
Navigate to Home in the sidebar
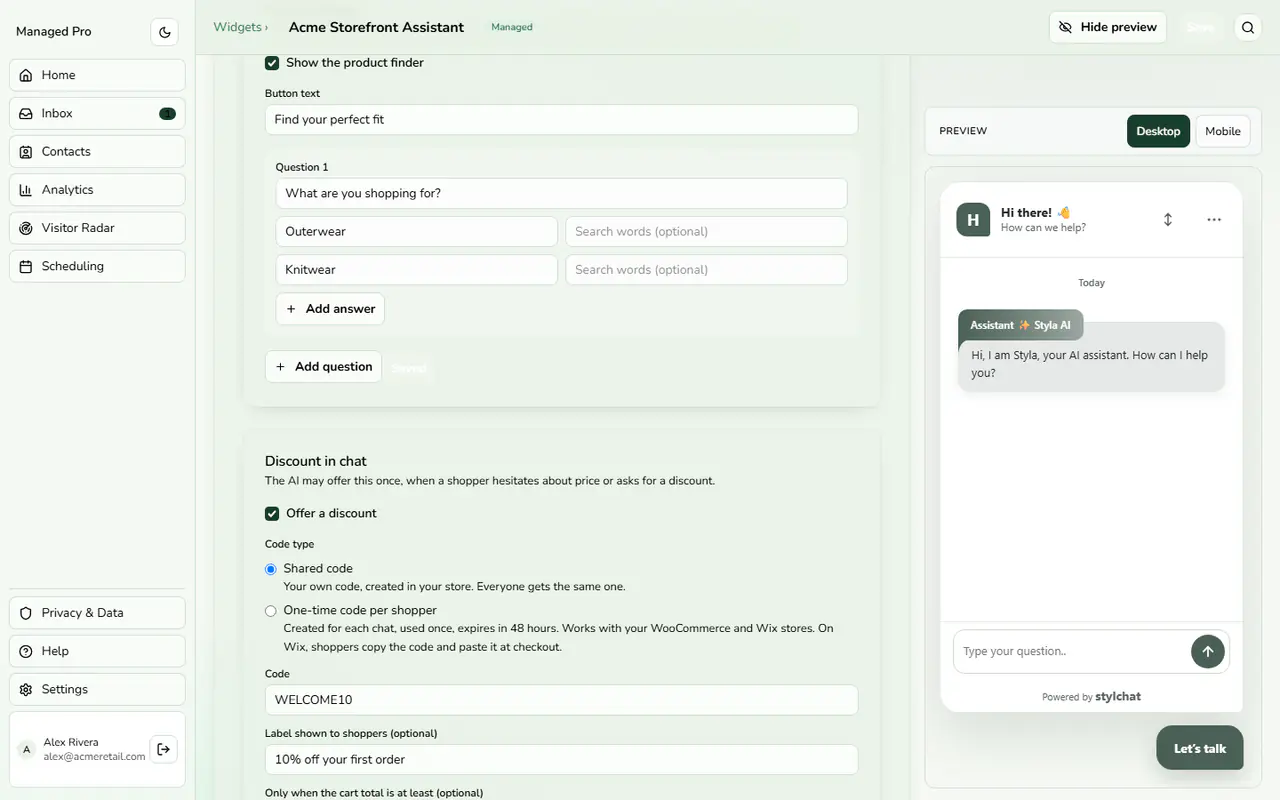(x=97, y=75)
